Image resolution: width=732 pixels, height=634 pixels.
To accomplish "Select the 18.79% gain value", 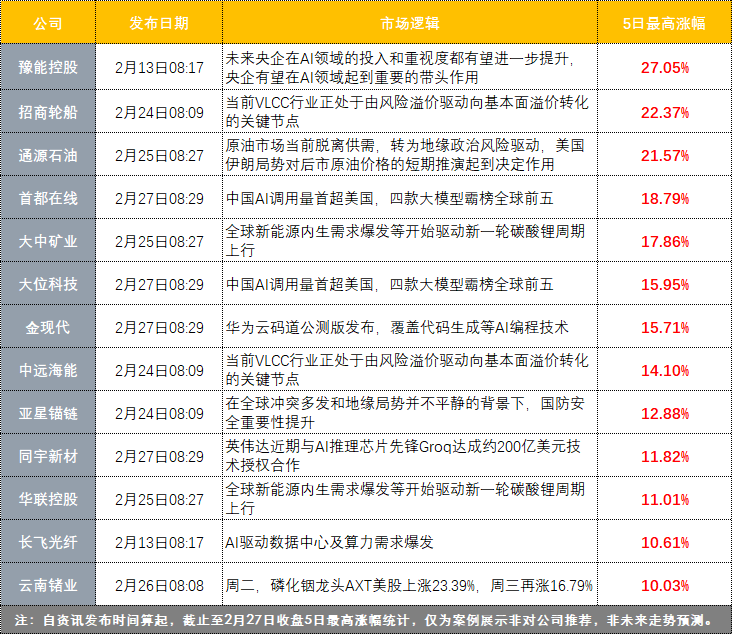I will tap(664, 199).
